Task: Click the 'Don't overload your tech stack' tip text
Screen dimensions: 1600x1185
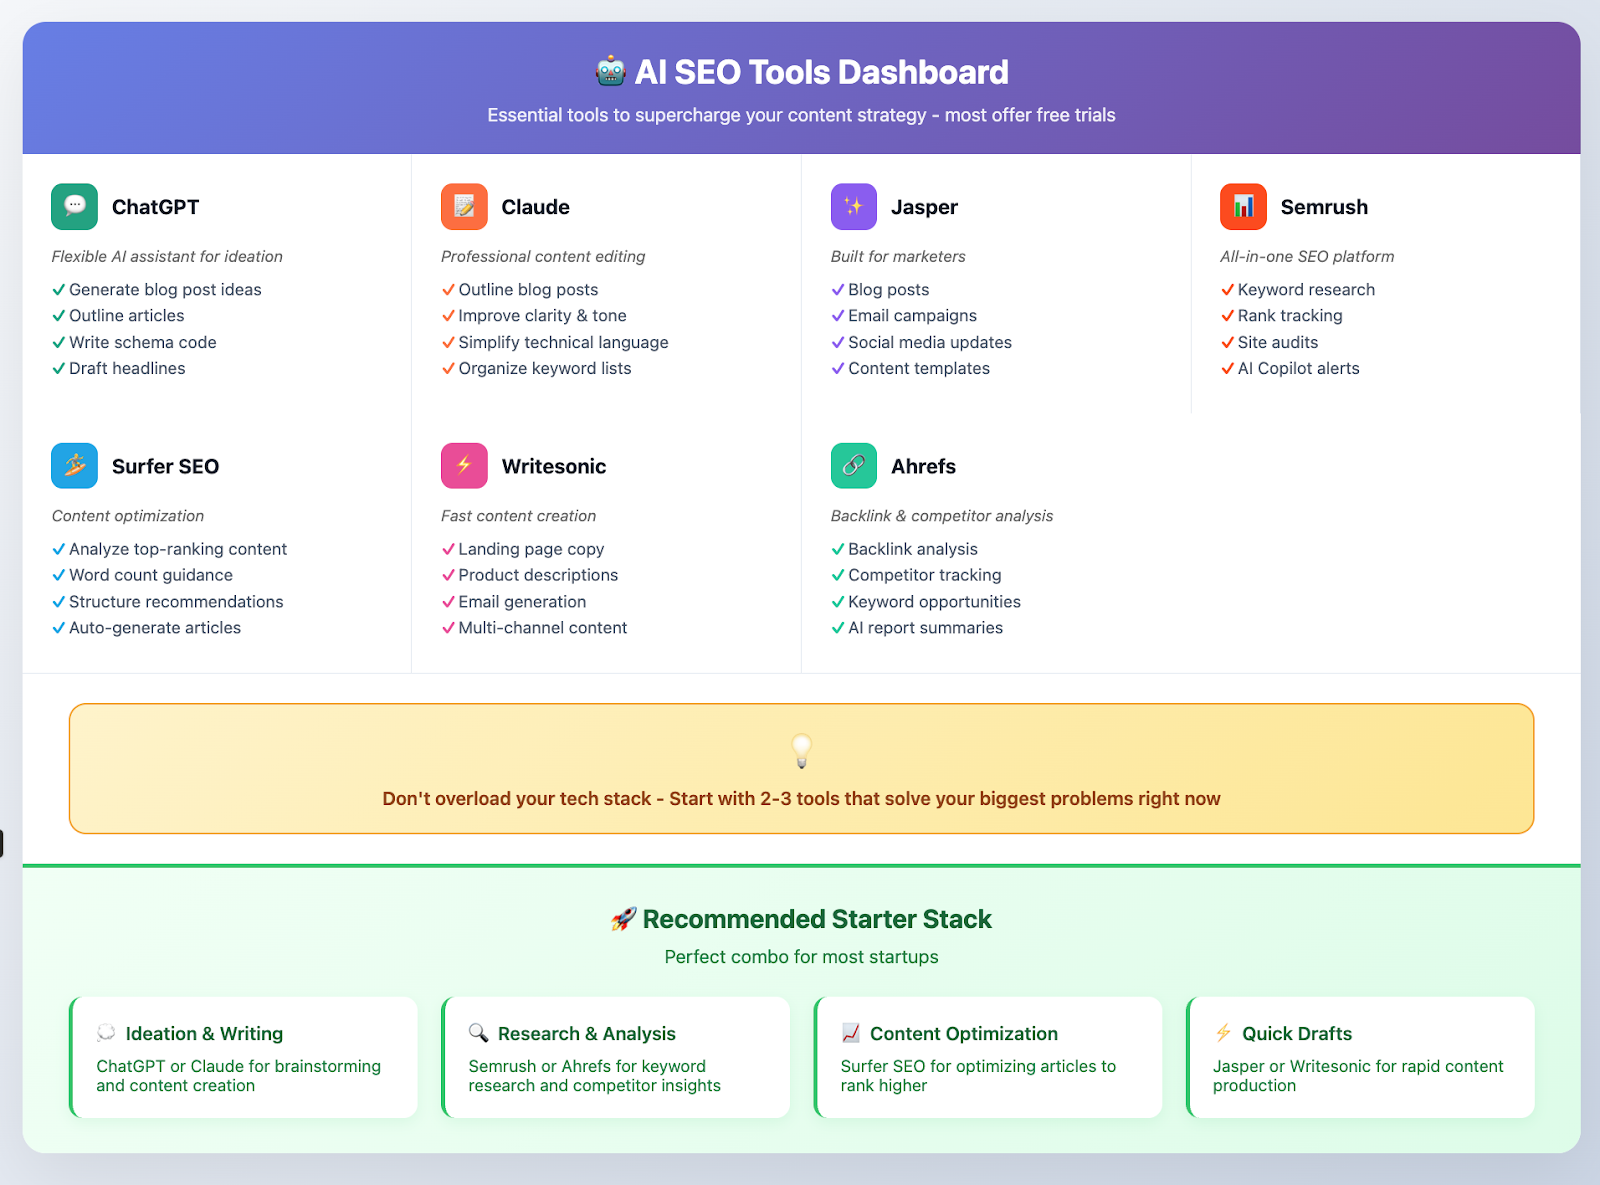Action: click(x=802, y=799)
